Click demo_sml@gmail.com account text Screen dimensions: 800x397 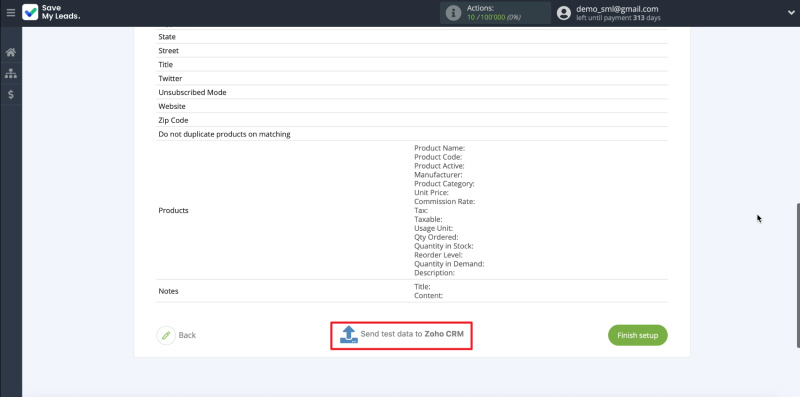(617, 9)
